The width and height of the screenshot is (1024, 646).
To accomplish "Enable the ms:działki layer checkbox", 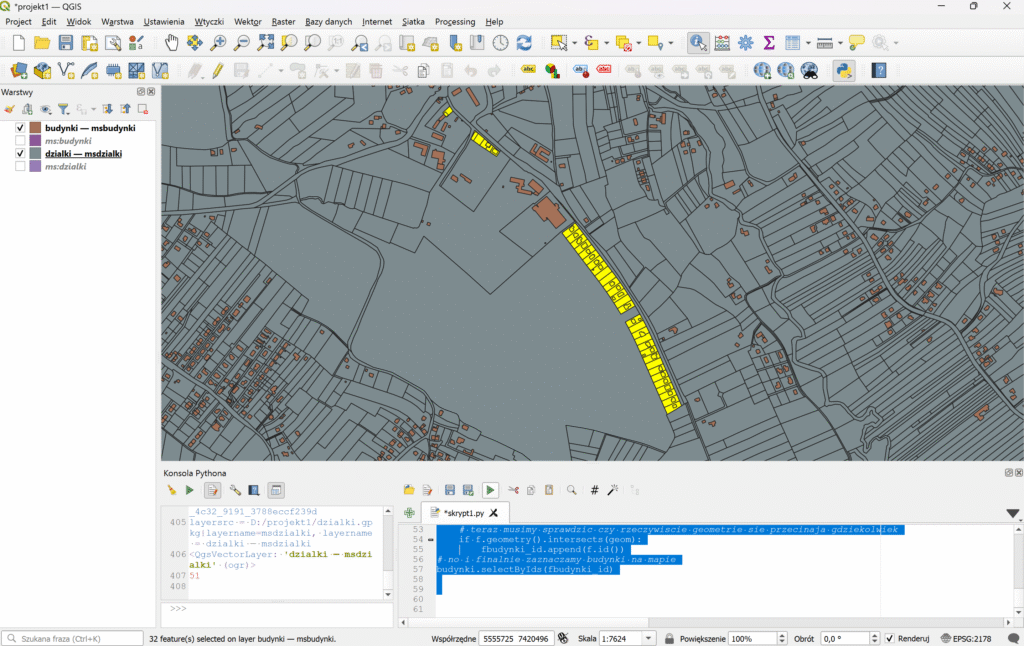I will pyautogui.click(x=20, y=167).
